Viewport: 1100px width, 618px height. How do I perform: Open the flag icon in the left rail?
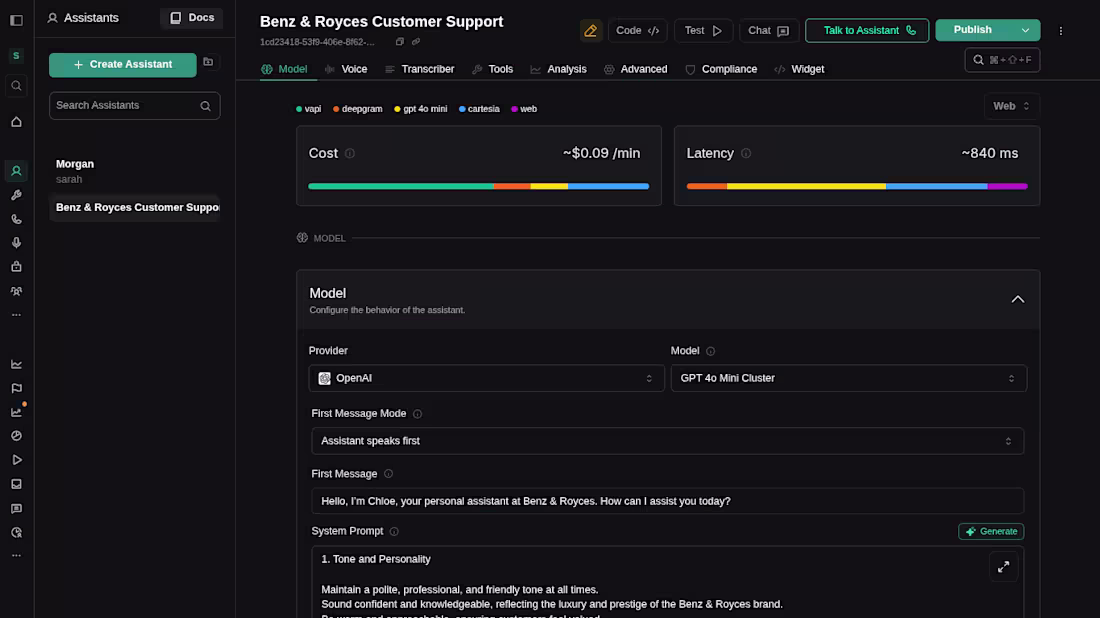16,388
